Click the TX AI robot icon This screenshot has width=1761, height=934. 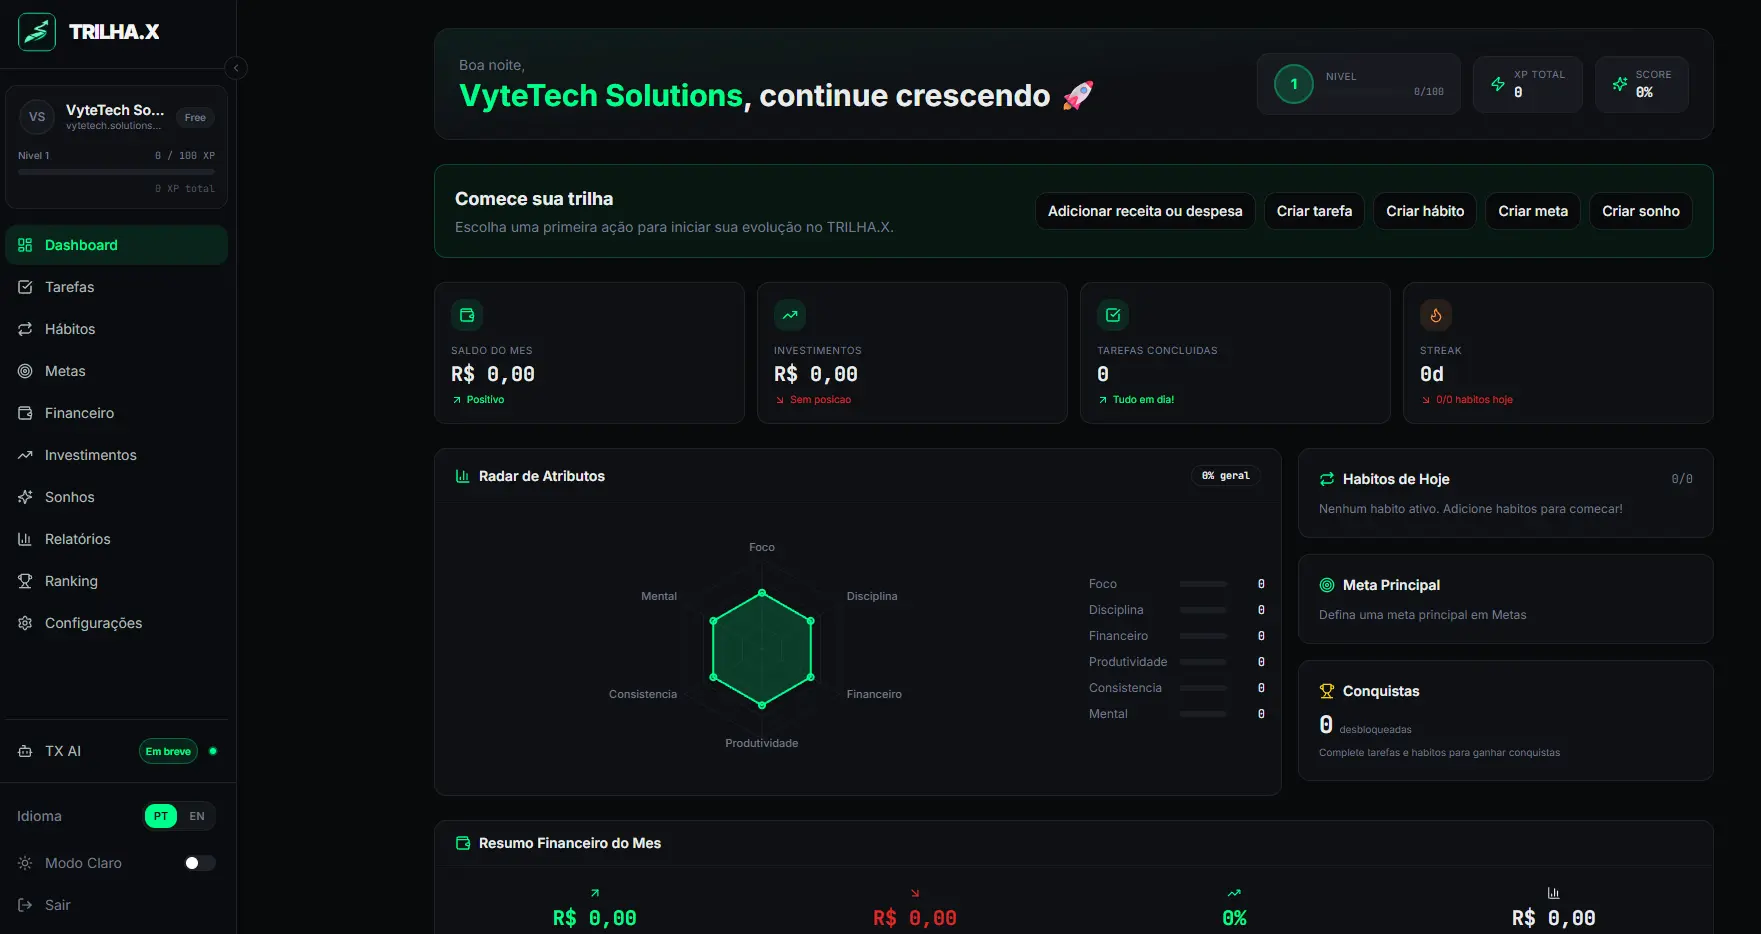(25, 751)
